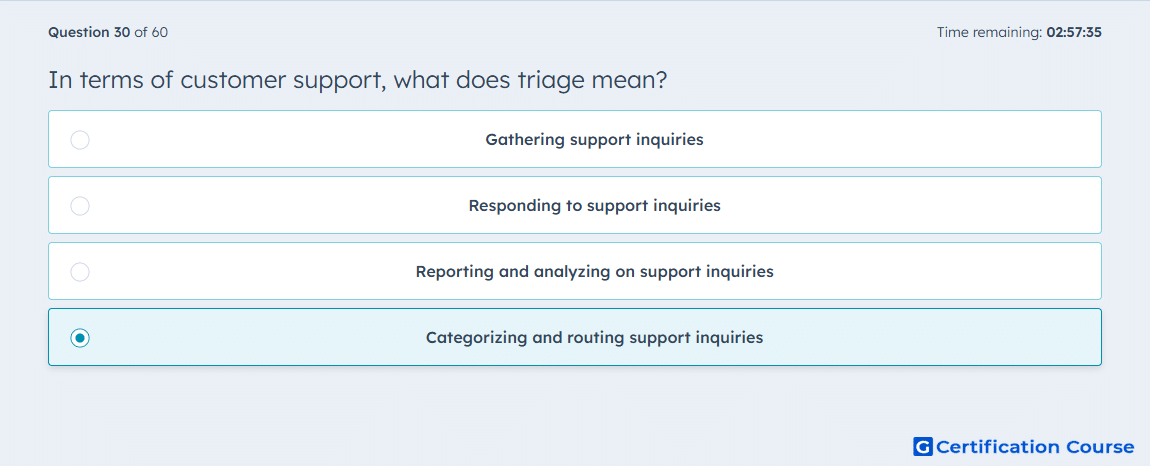Click empty space inside the Responding answer card
Screen dimensions: 1150x466
(x=917, y=205)
